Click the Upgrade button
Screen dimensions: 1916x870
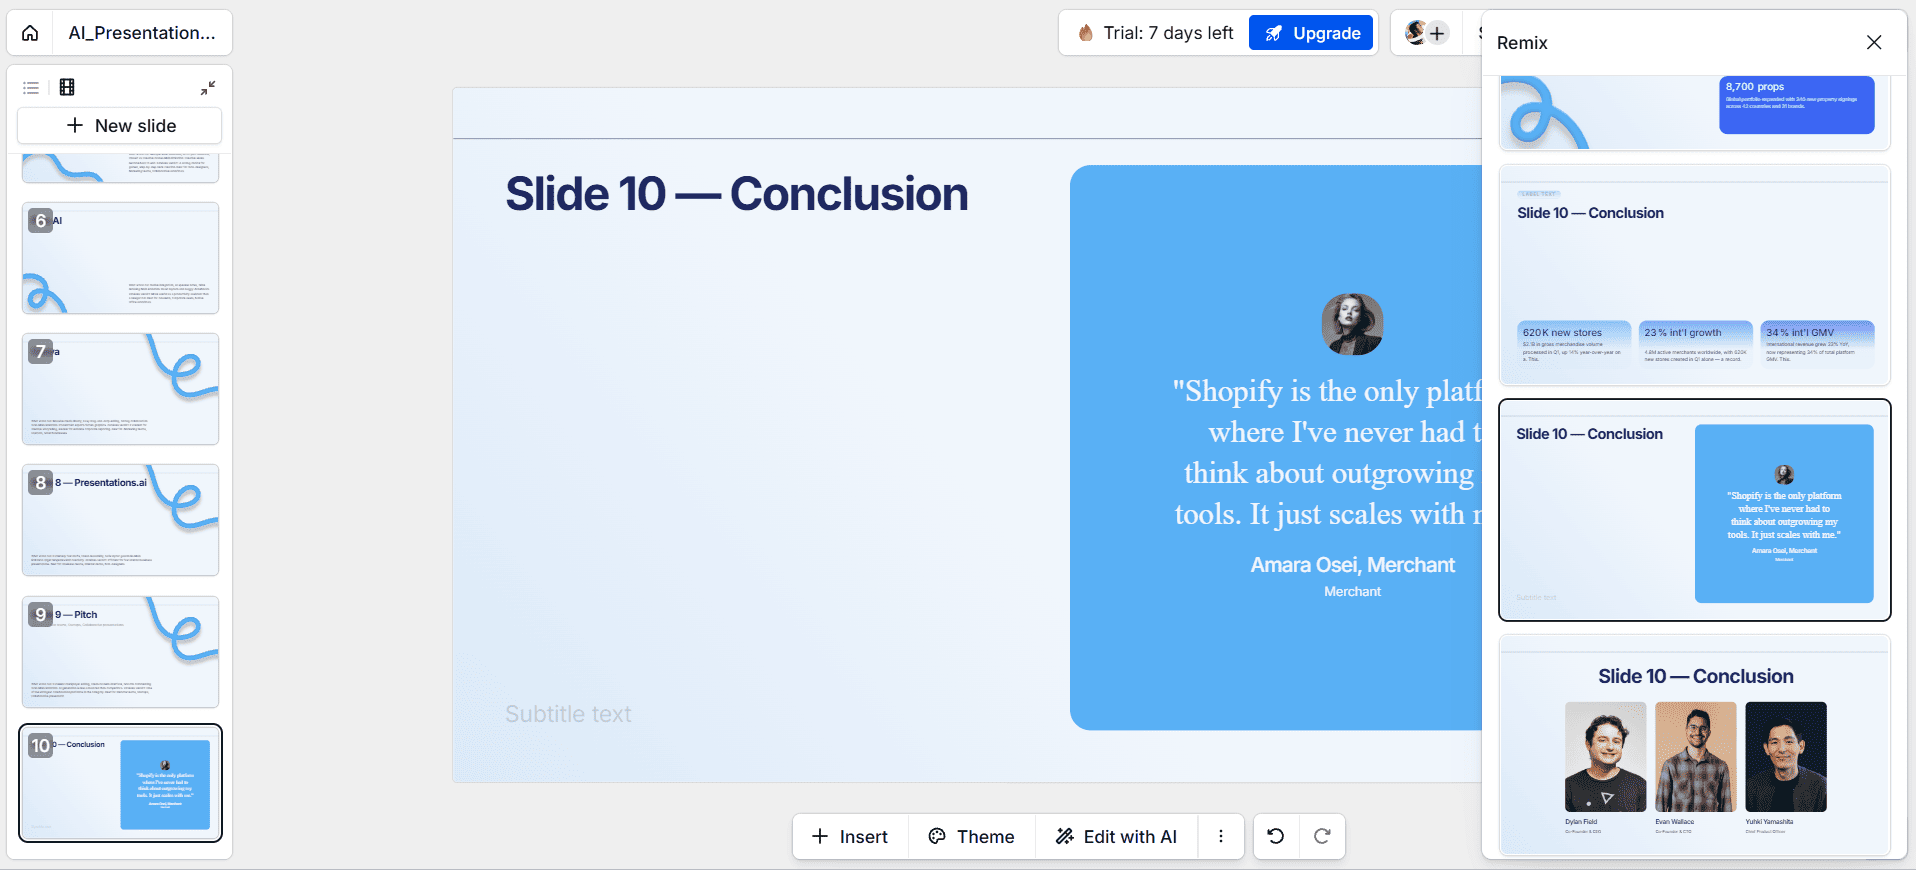coord(1311,33)
